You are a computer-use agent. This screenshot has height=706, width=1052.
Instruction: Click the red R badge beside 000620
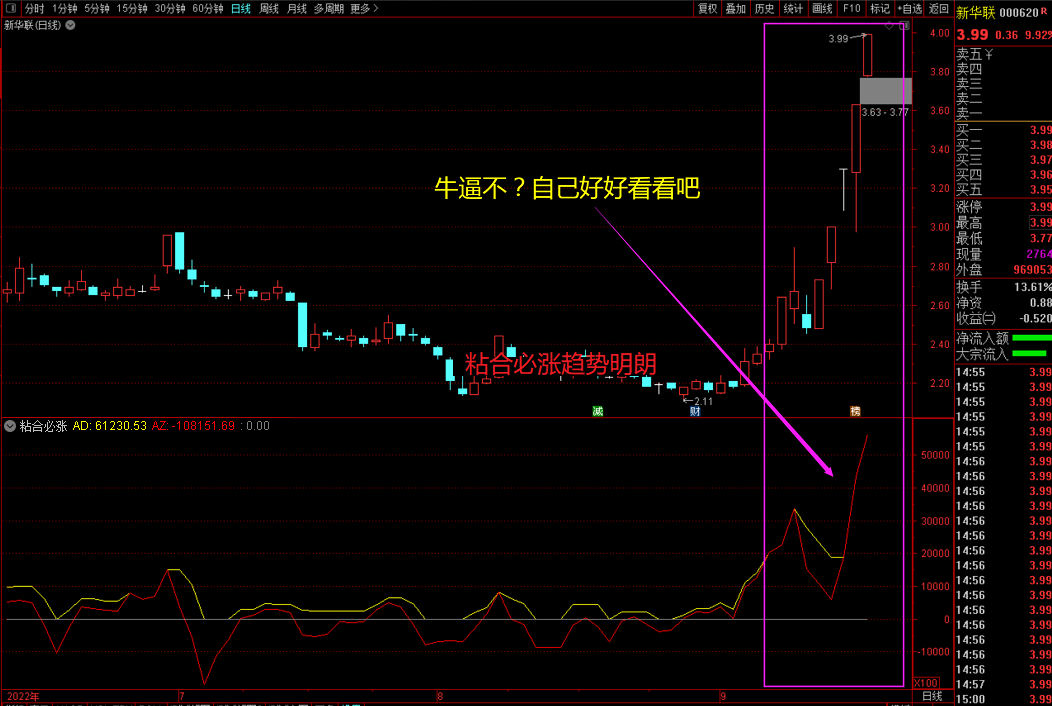pyautogui.click(x=1044, y=11)
